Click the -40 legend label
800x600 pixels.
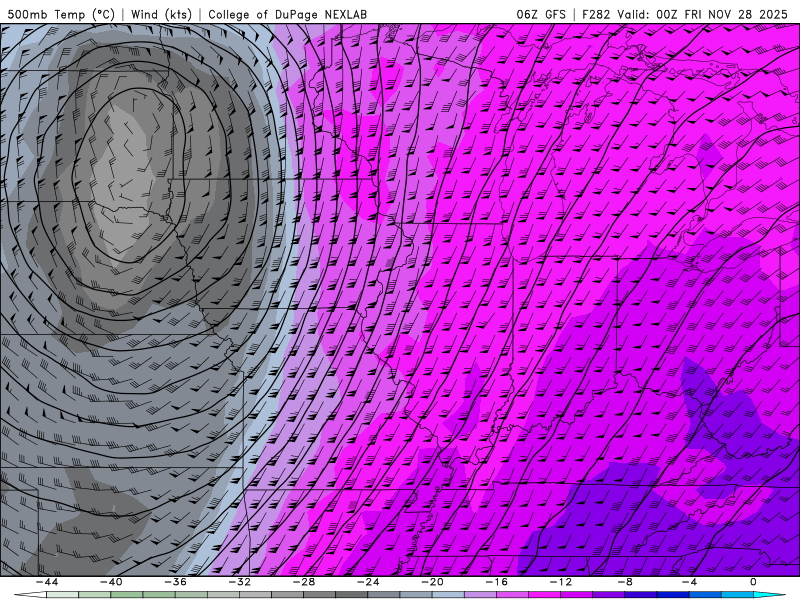111,582
